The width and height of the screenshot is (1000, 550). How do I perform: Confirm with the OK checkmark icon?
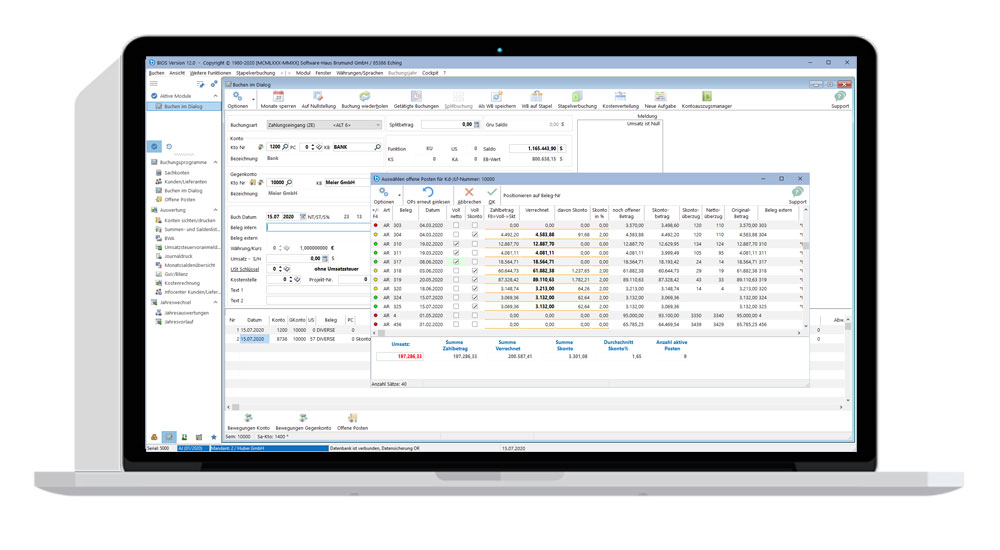pos(492,192)
